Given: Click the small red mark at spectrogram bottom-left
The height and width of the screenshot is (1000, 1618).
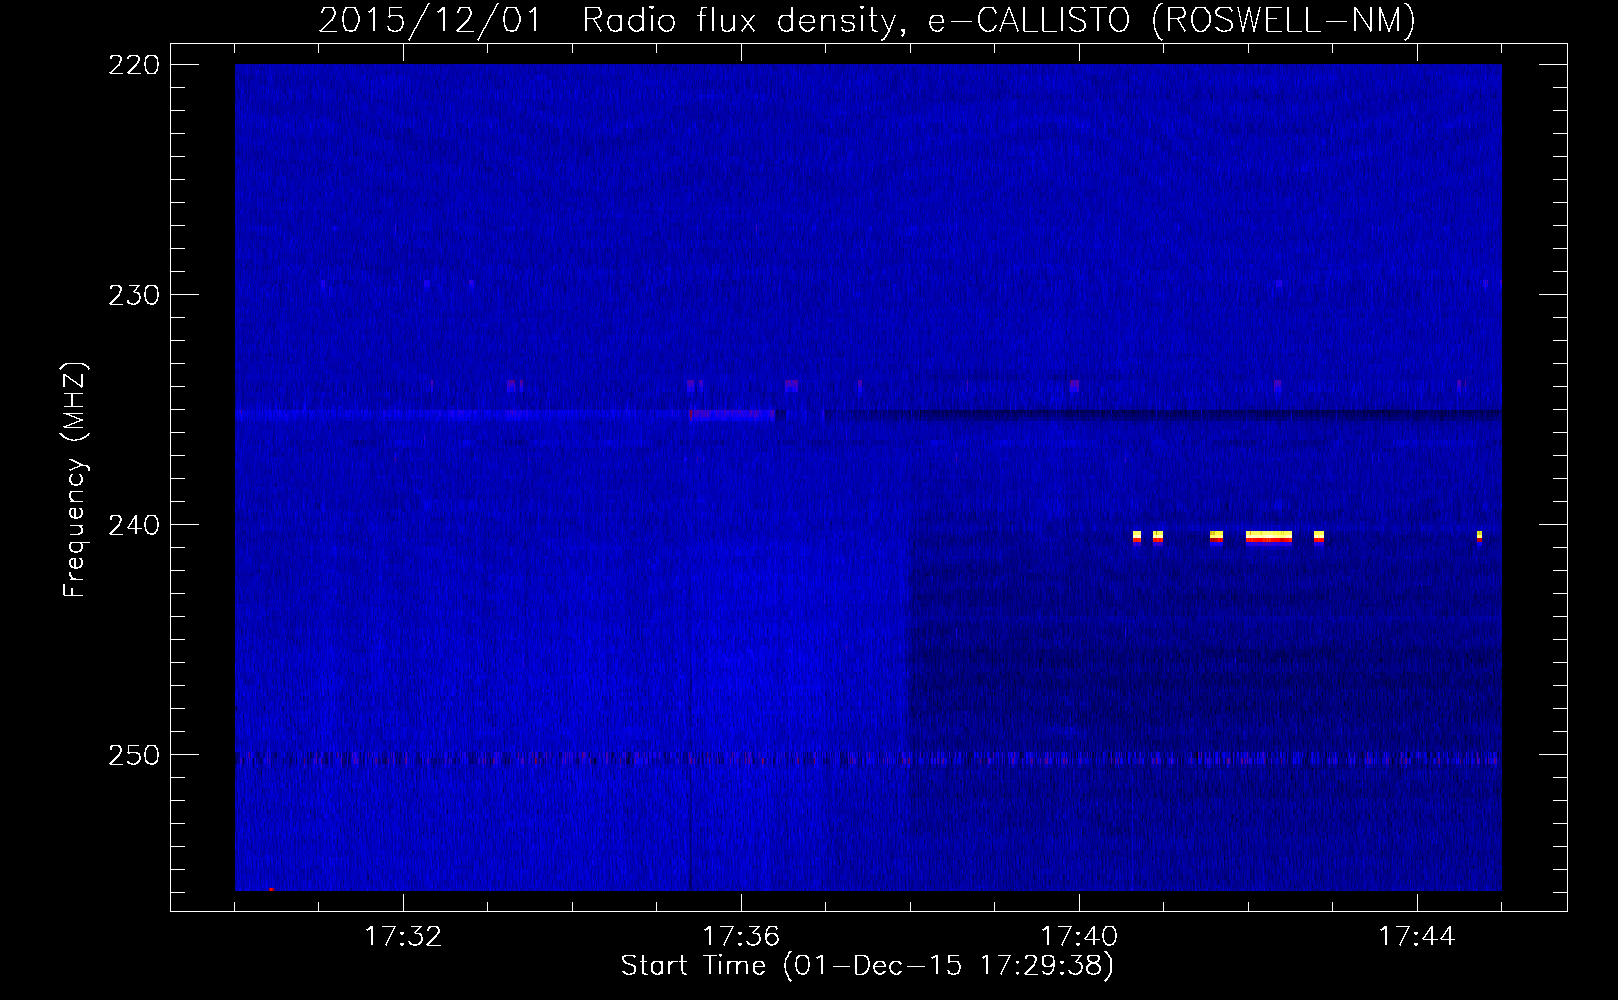Looking at the screenshot, I should click(271, 889).
